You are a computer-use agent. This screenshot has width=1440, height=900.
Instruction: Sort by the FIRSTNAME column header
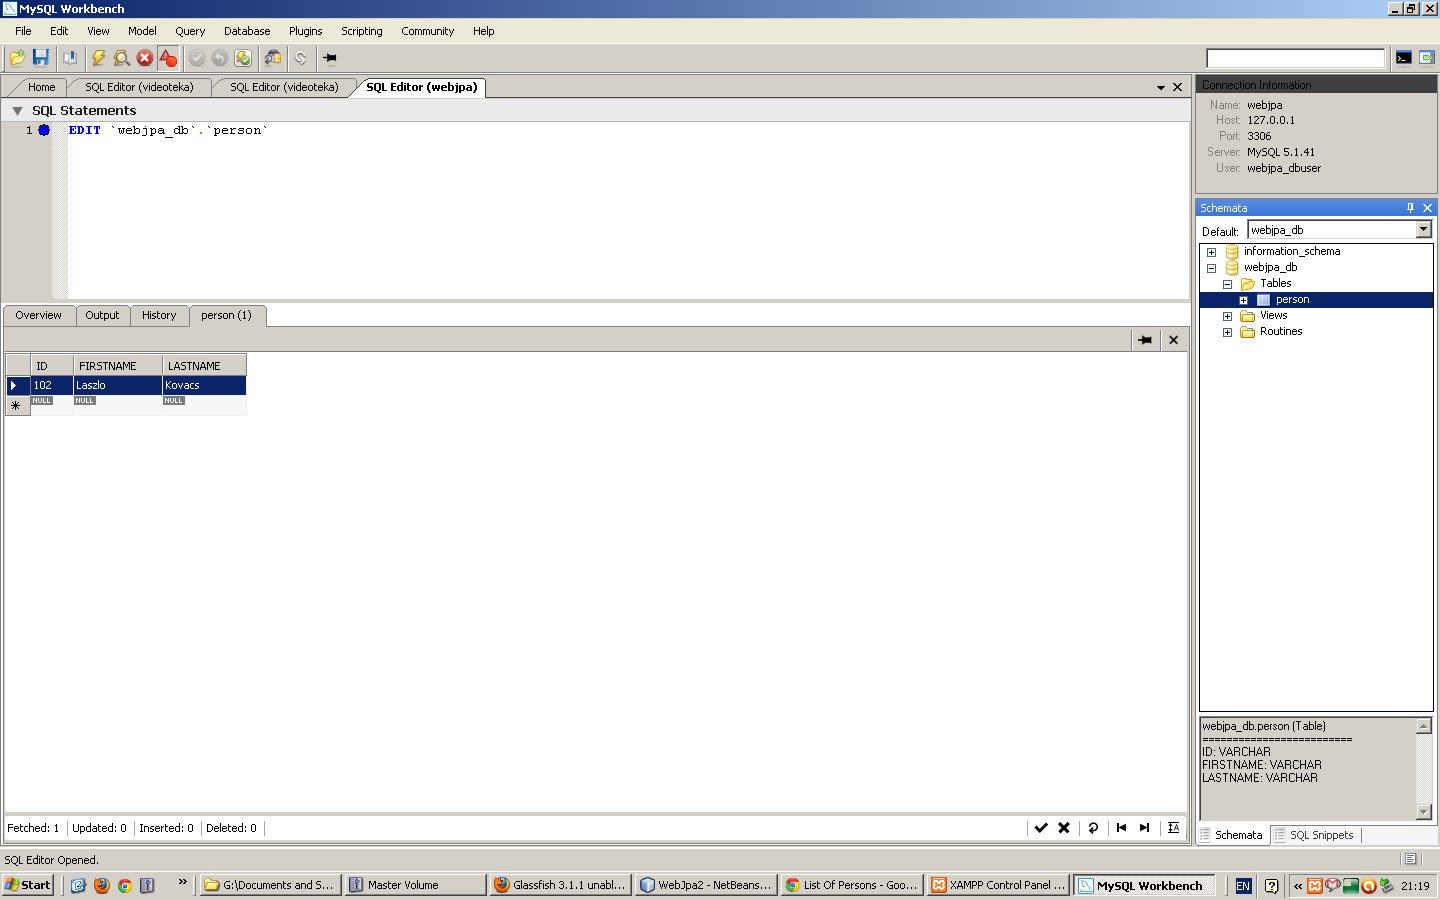click(118, 366)
